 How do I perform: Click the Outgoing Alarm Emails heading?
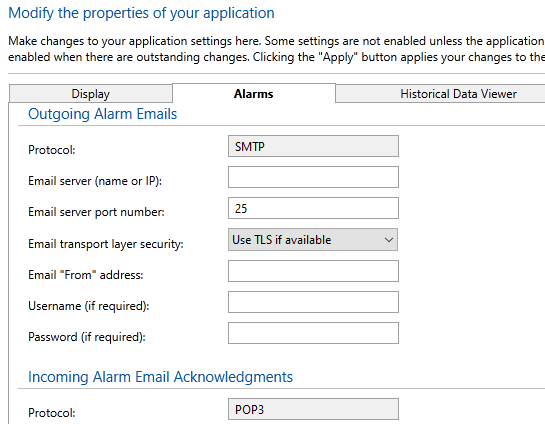103,114
